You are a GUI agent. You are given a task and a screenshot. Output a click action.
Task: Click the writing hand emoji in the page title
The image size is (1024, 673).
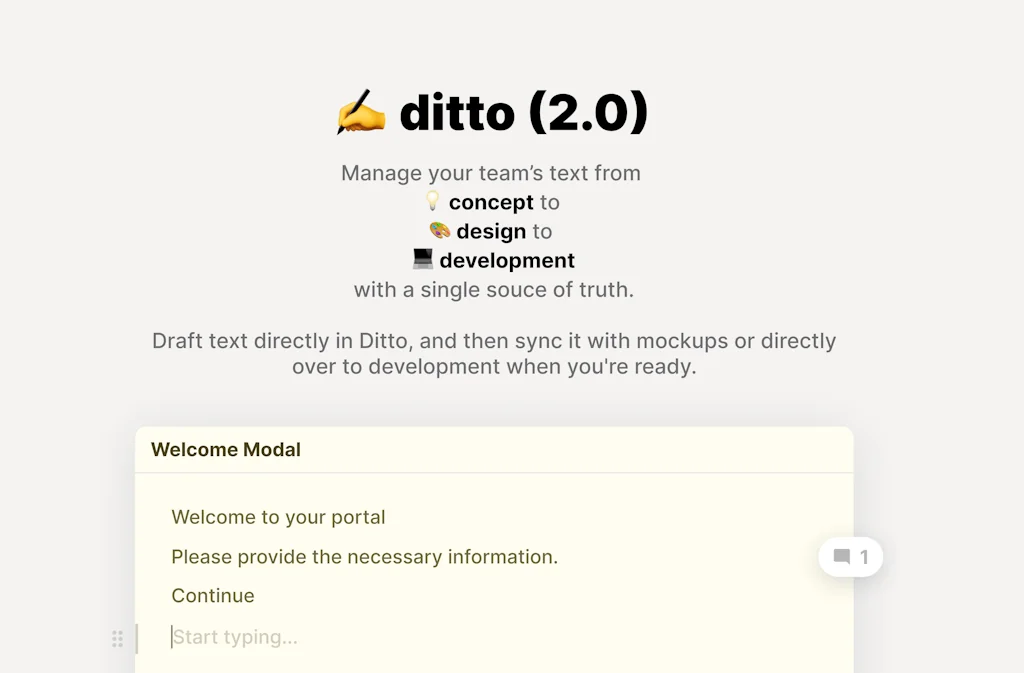pos(360,111)
